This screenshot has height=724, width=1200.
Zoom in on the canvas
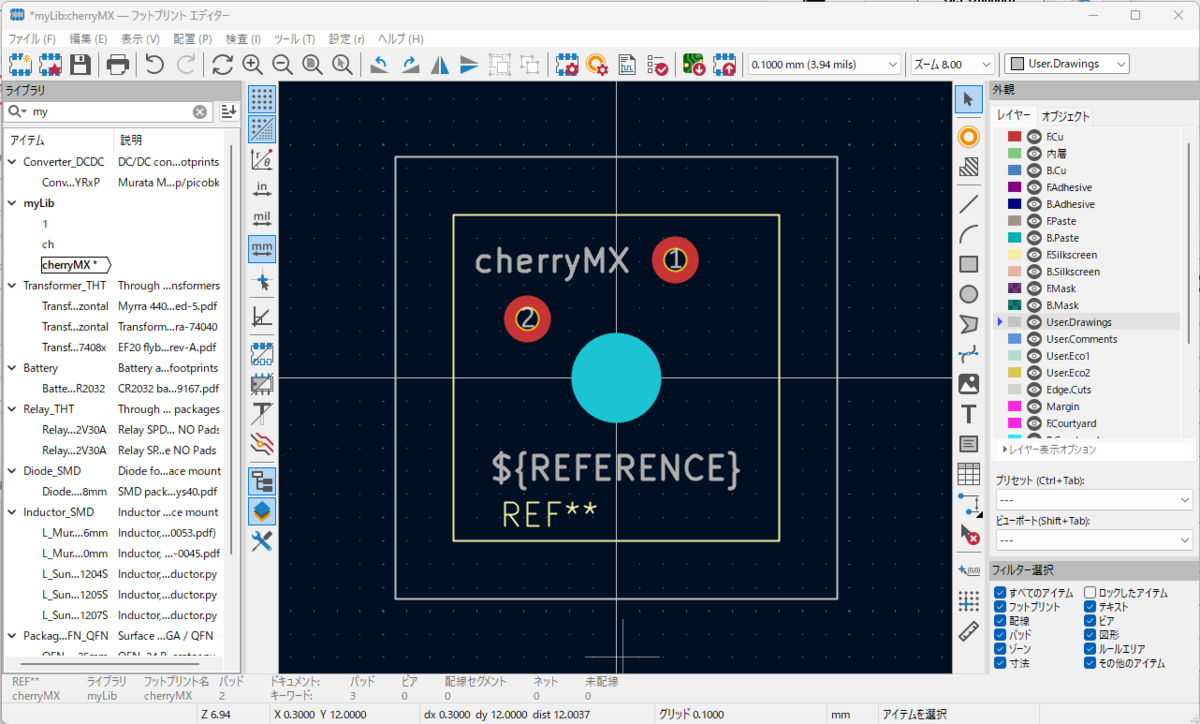coord(252,65)
